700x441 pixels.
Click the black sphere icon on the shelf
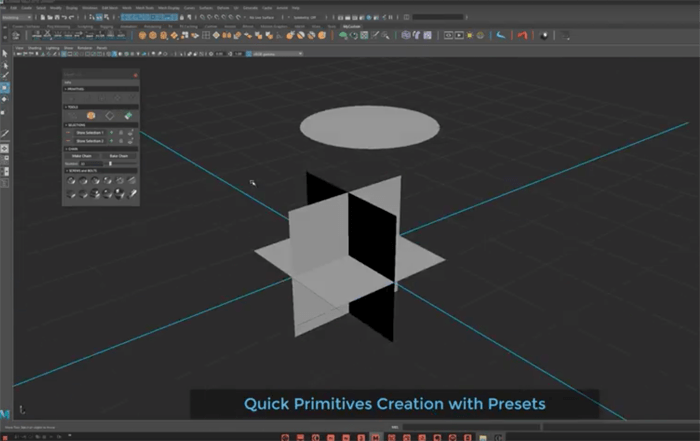click(544, 35)
